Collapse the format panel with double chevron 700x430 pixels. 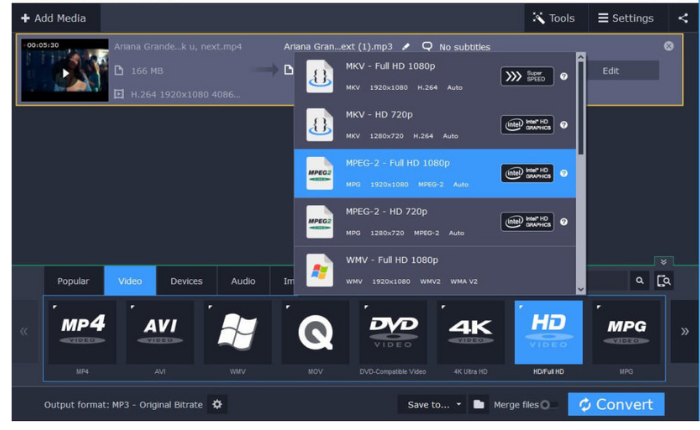point(664,262)
